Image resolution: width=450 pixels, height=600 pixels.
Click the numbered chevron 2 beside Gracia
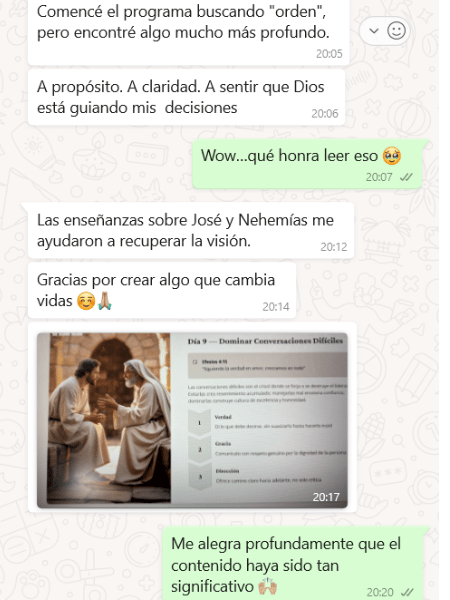(x=199, y=449)
